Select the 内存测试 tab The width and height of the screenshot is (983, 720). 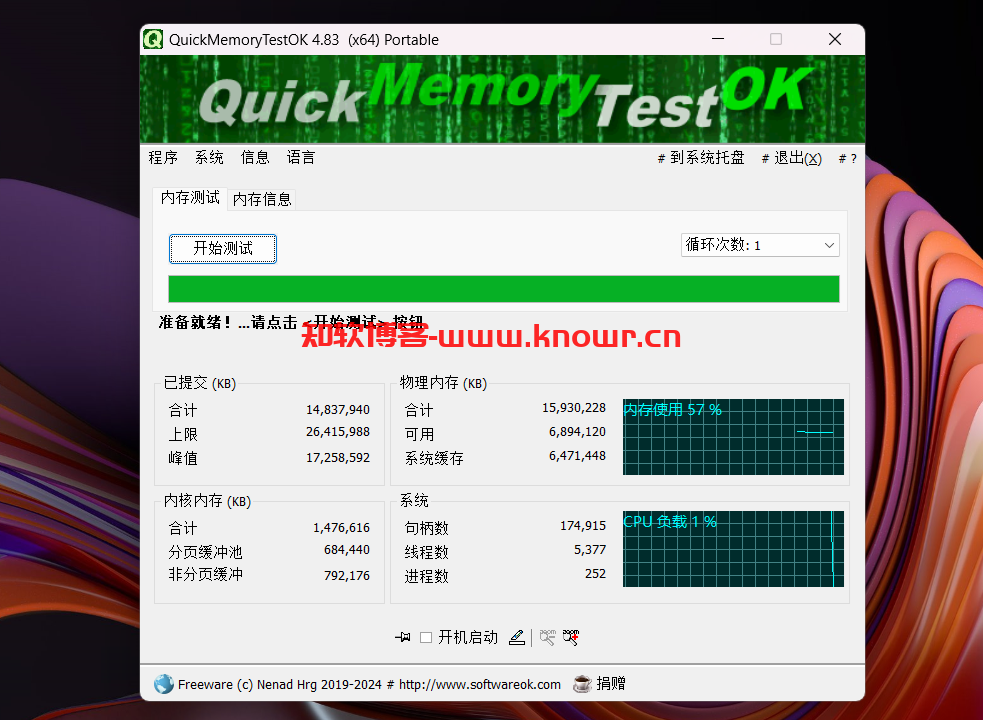pyautogui.click(x=190, y=198)
